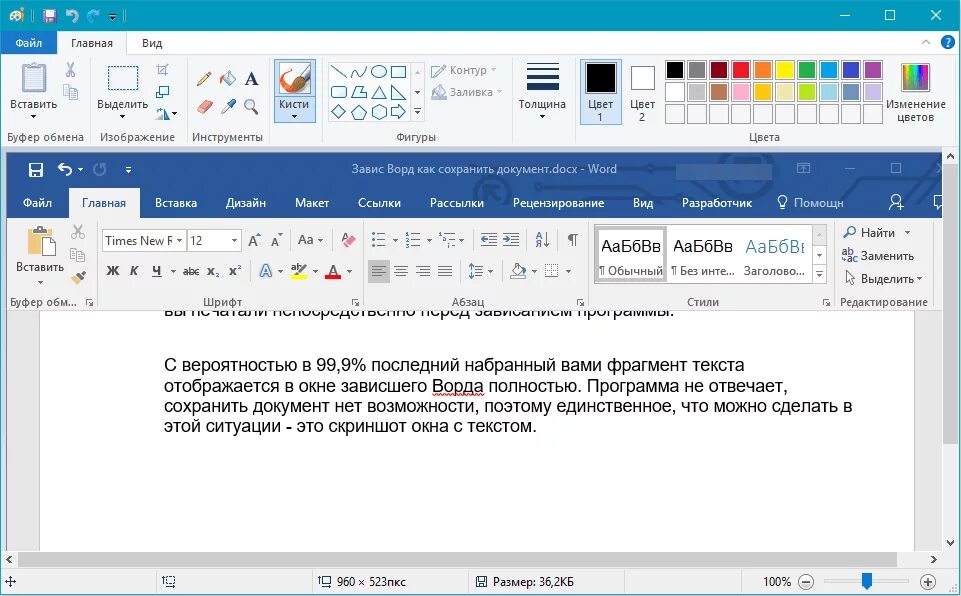Choose the Pentagon shape
The width and height of the screenshot is (961, 596).
(359, 112)
